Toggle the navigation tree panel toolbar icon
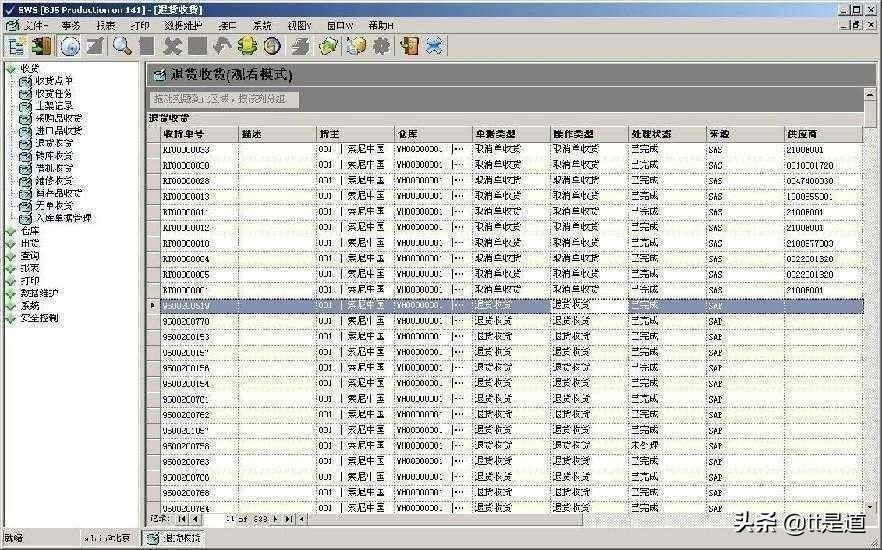Image resolution: width=882 pixels, height=550 pixels. coord(16,46)
